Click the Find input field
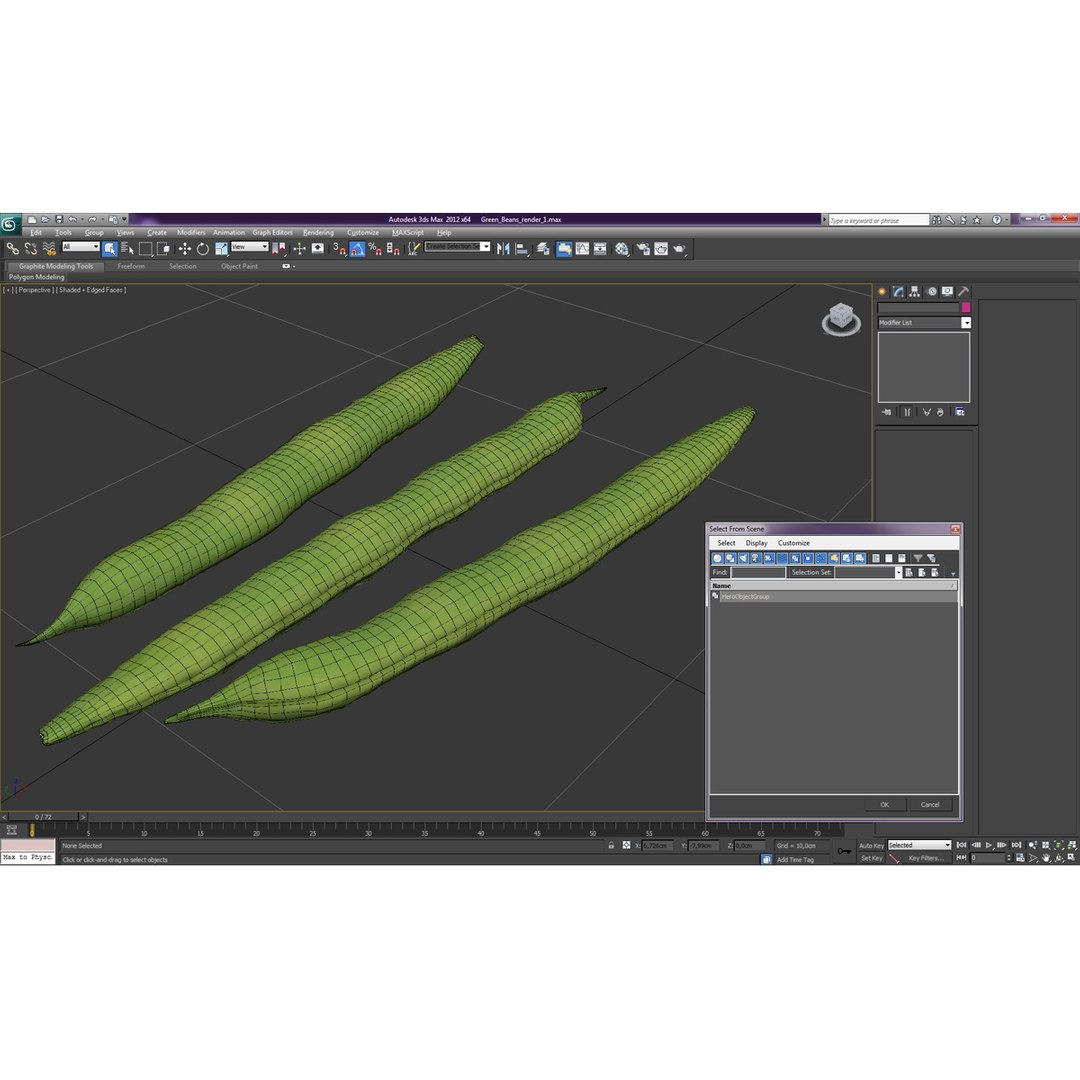 coord(758,573)
